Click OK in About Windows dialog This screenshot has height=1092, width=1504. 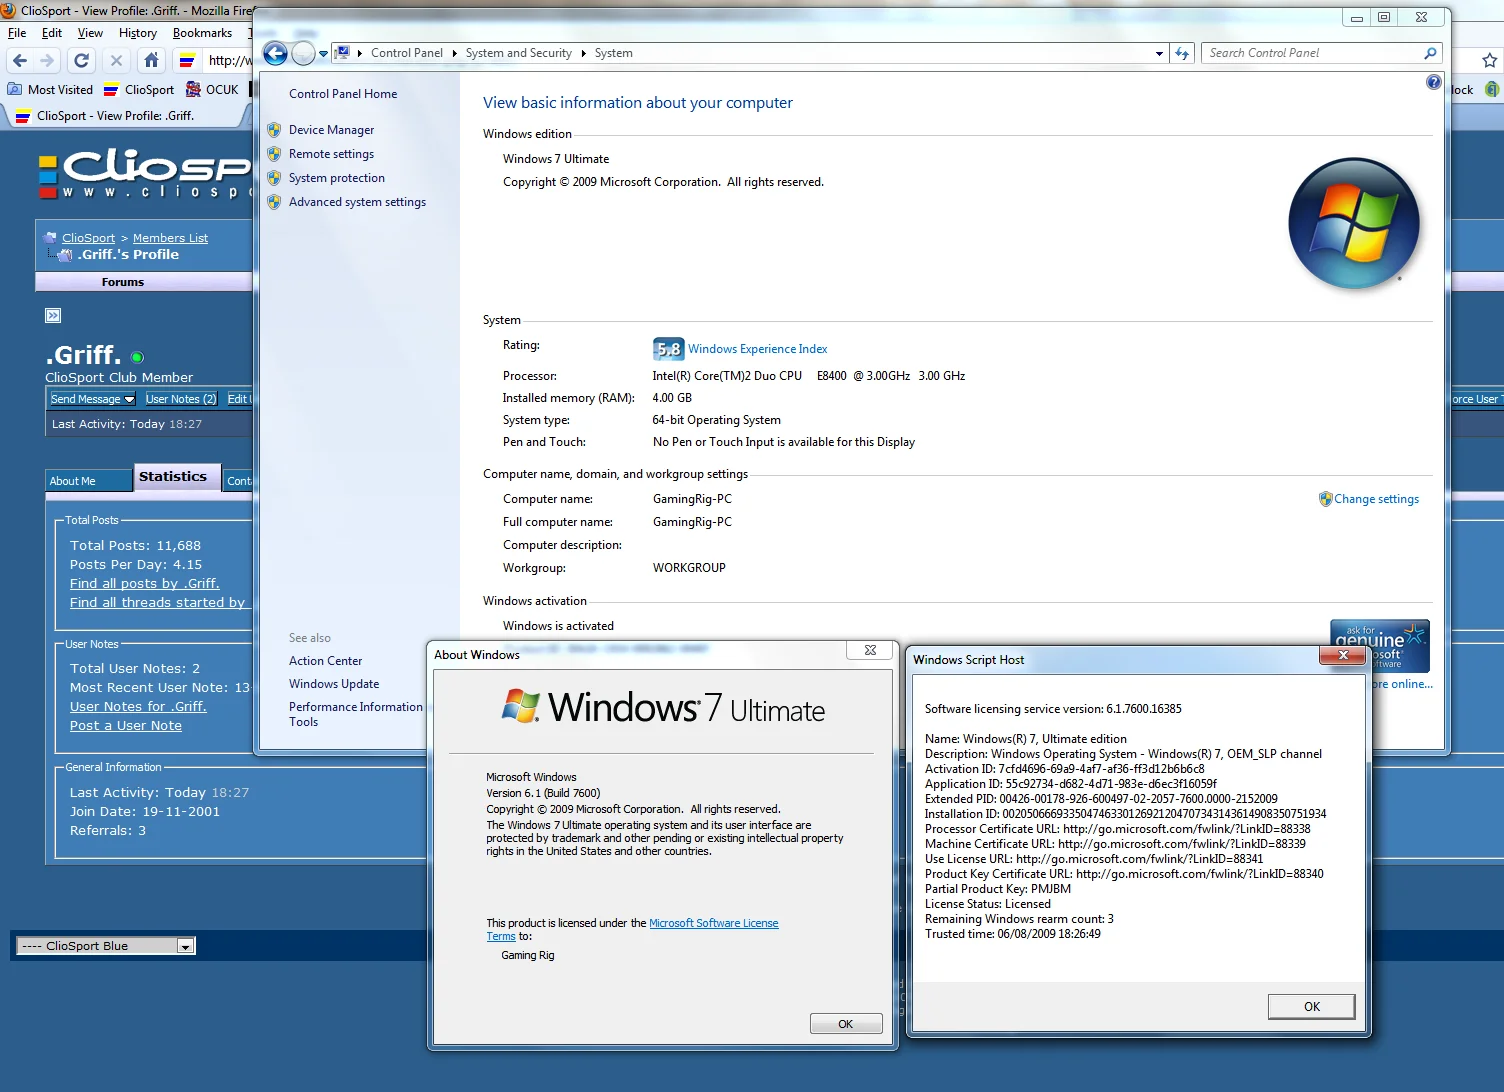pos(846,1024)
